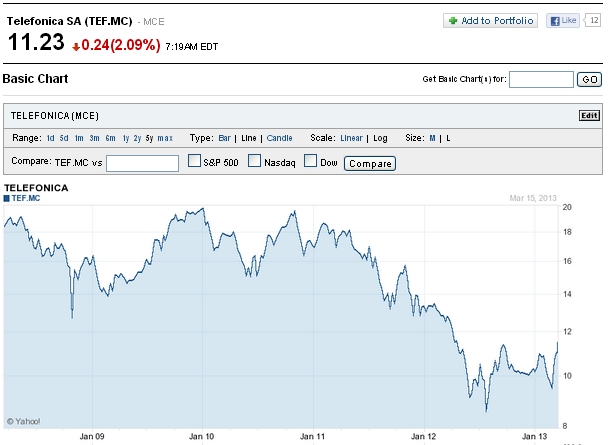This screenshot has width=609, height=445.
Task: Click the Jan 10 axis label
Action: 202,436
